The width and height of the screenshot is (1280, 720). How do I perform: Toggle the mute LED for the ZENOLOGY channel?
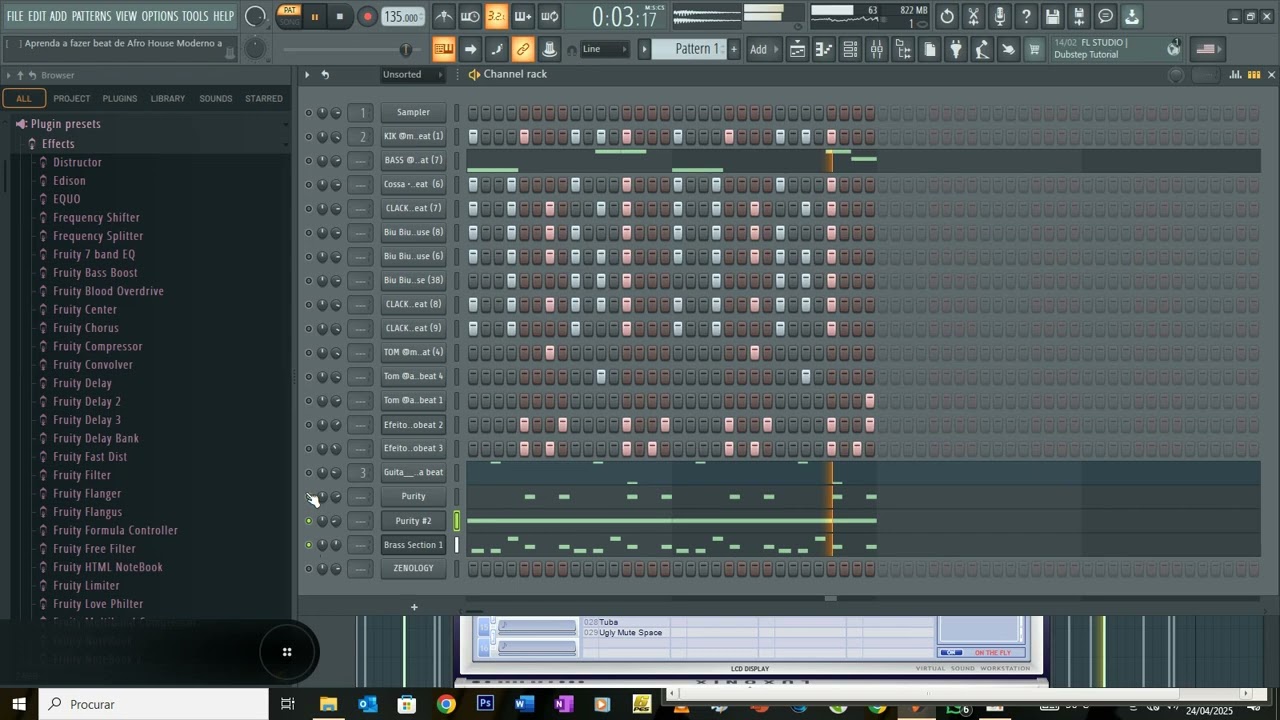309,569
